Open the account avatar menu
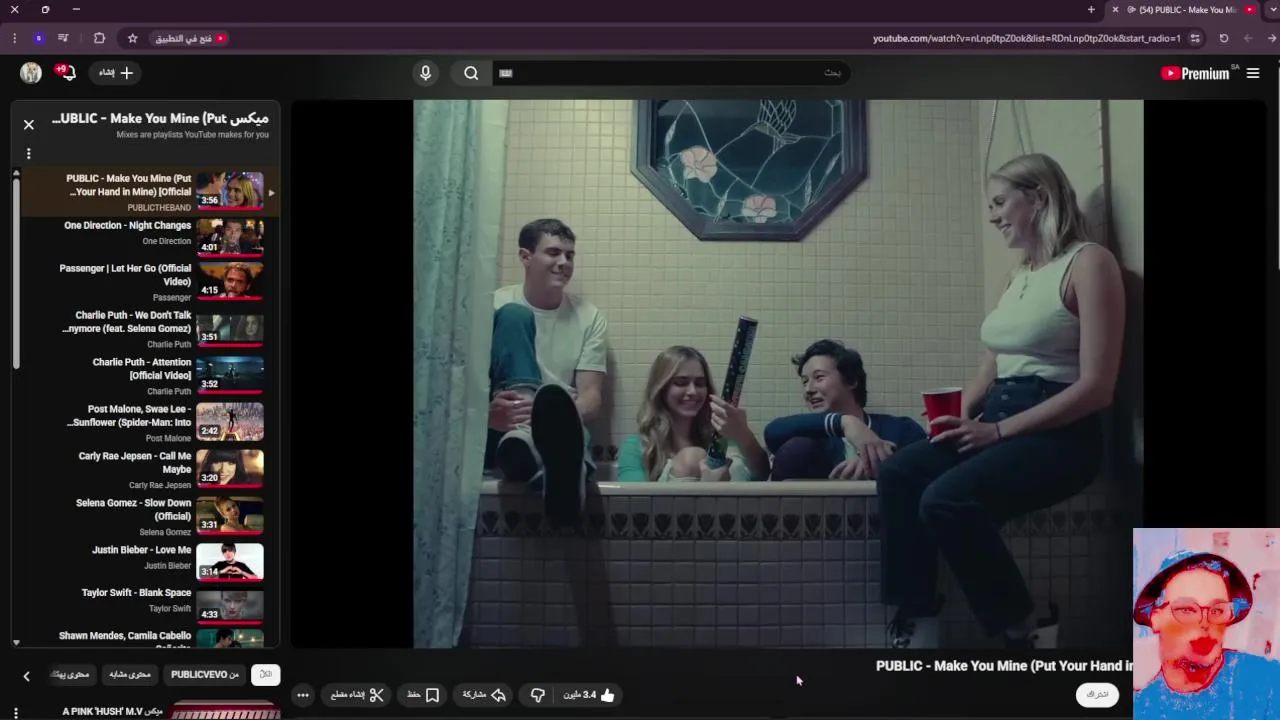Screen dimensions: 1280x720 (31, 73)
